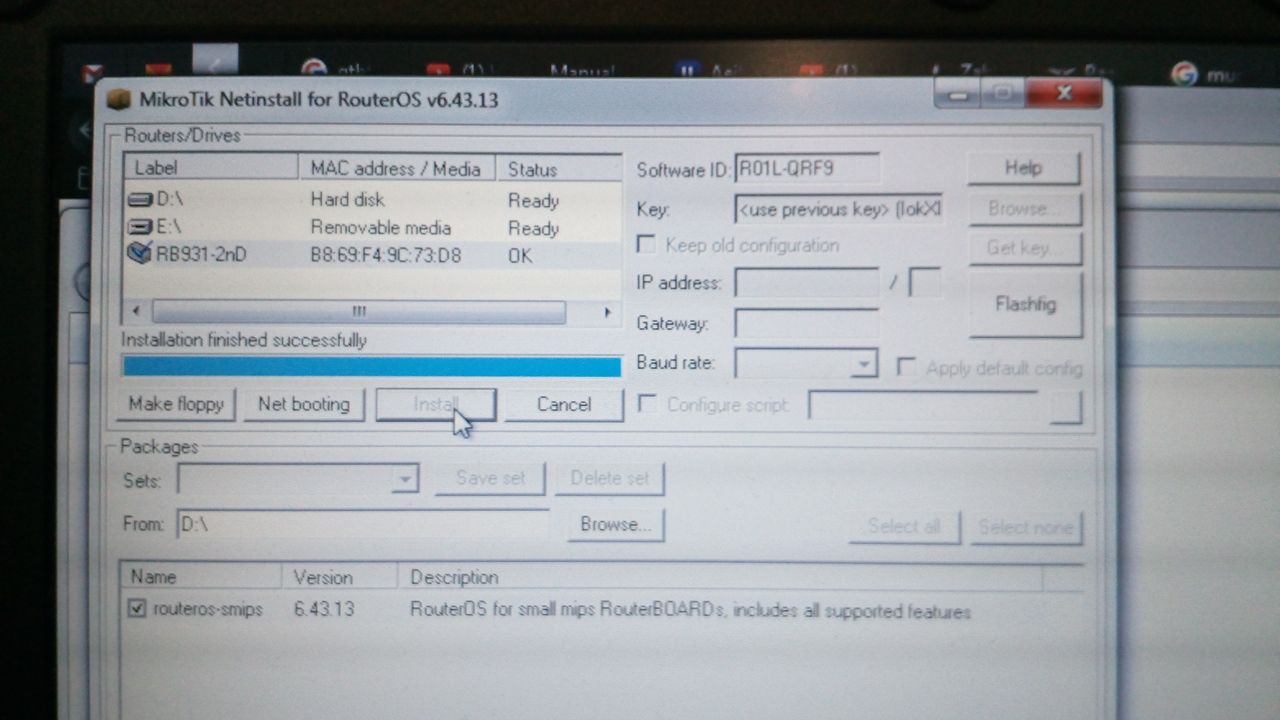Click the installation progress bar
The height and width of the screenshot is (720, 1280).
tap(372, 366)
